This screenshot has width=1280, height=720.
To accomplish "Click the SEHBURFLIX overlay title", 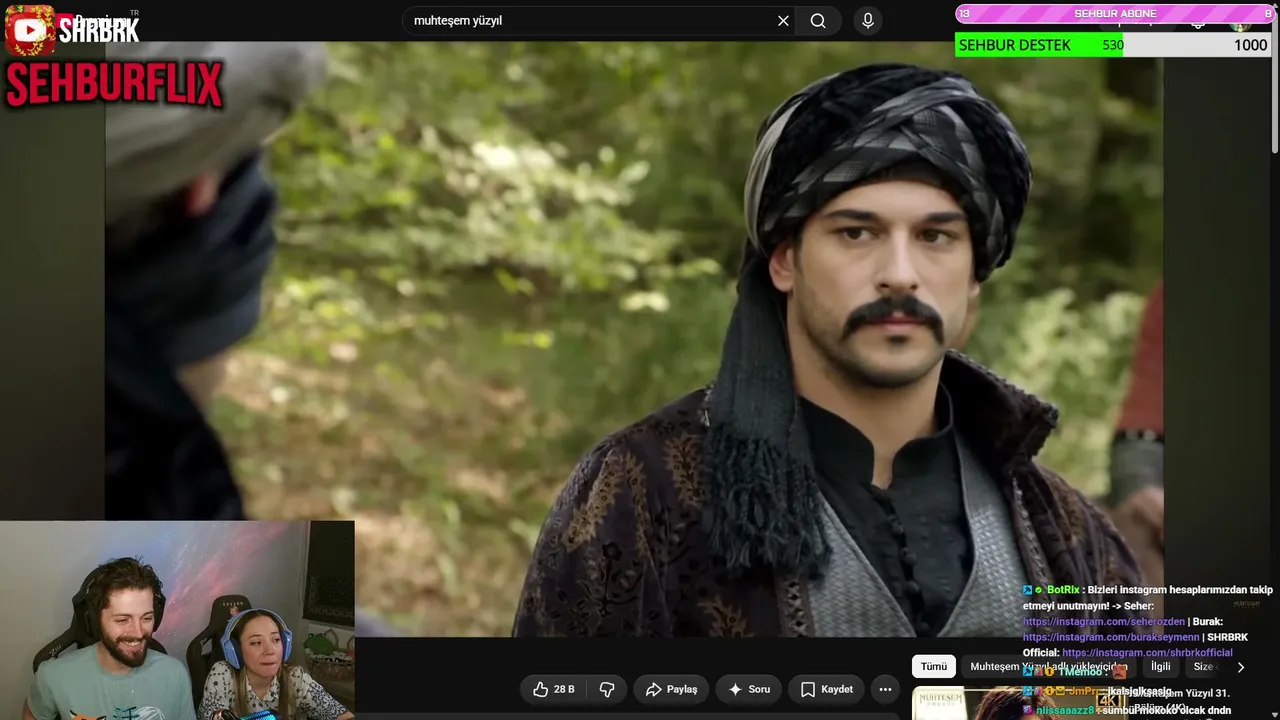I will click(114, 85).
